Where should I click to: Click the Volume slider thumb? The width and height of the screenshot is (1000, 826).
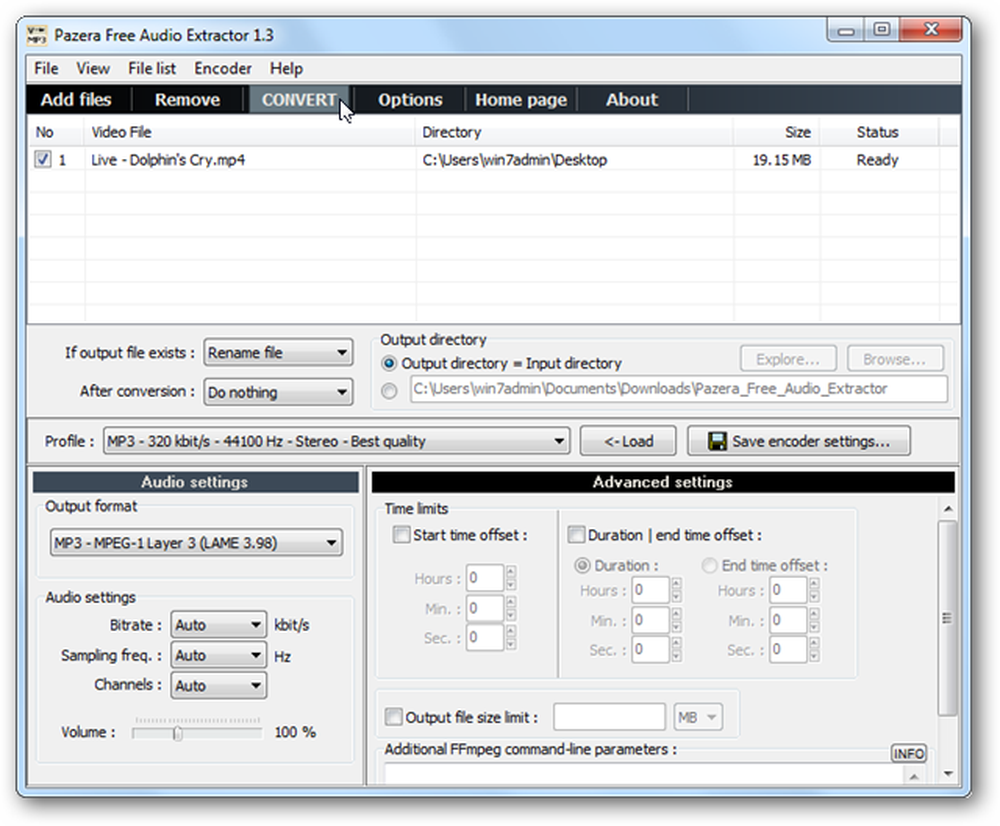click(x=177, y=734)
